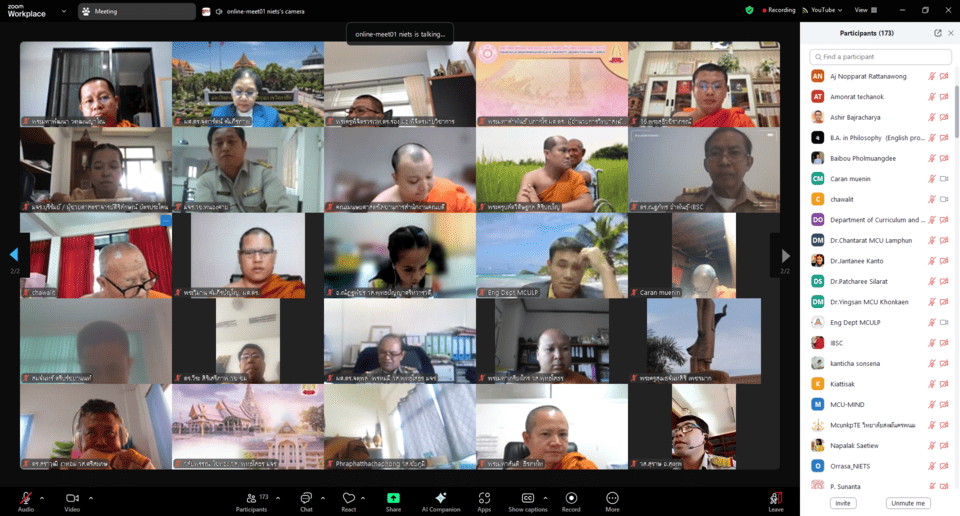
Task: Click the Find a participant search field
Action: point(880,57)
